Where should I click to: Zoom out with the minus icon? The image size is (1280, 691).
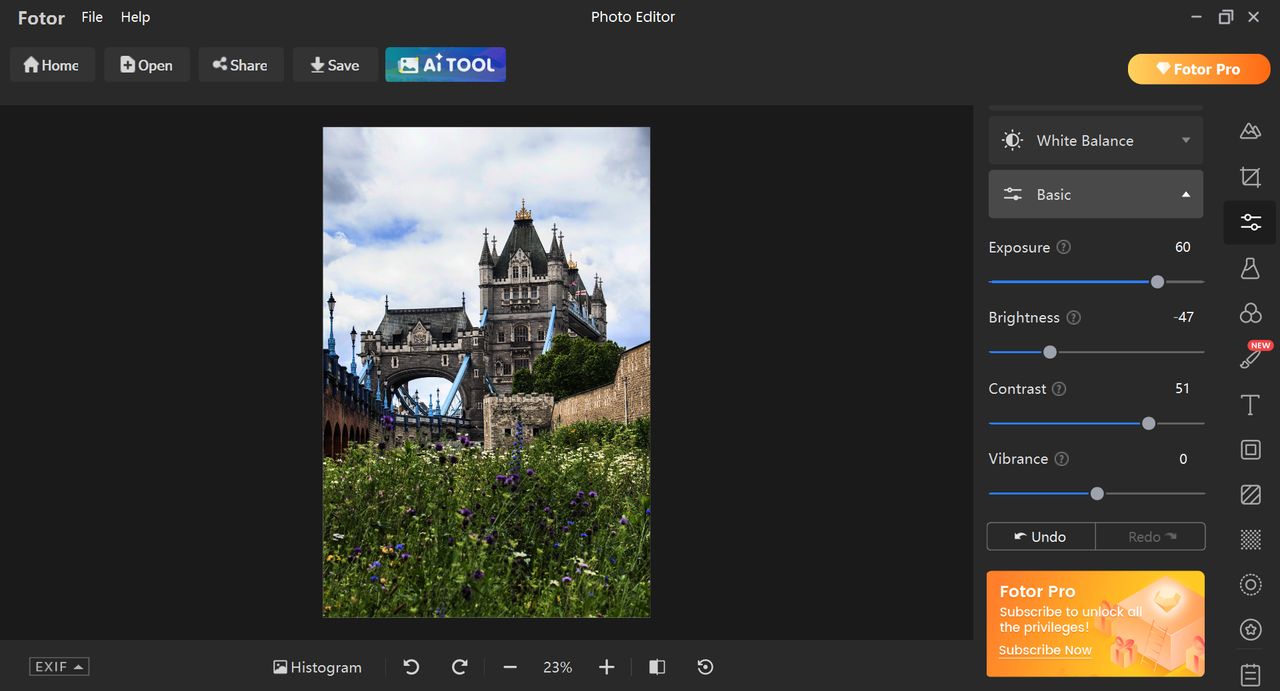click(x=510, y=667)
